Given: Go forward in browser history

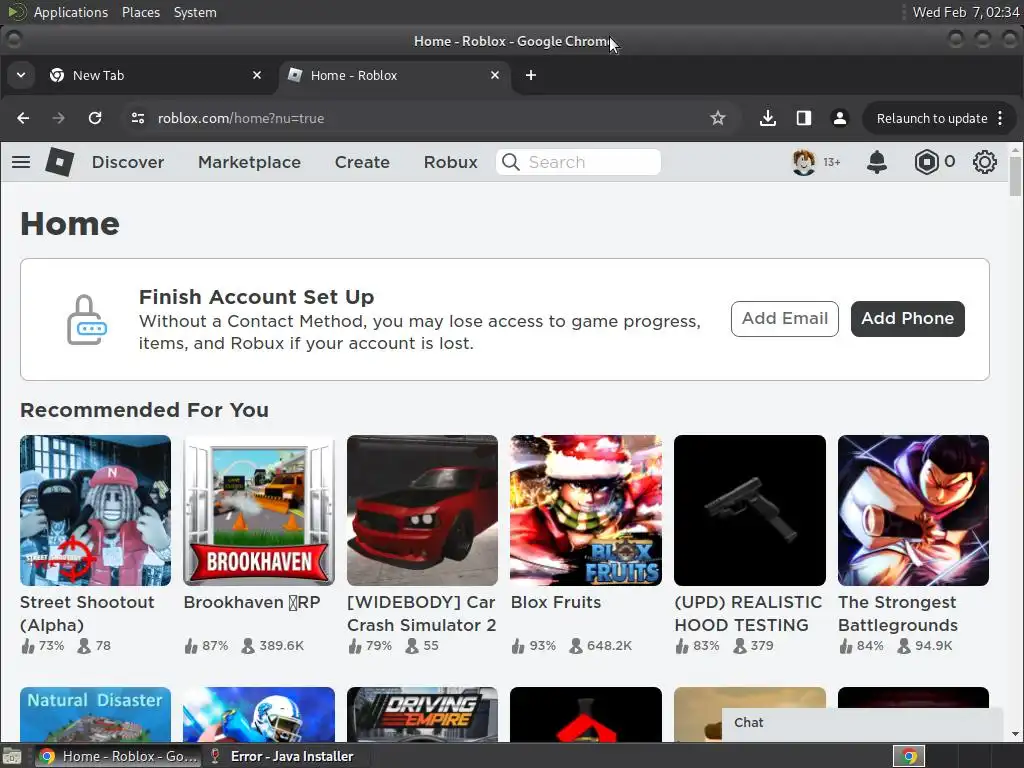Looking at the screenshot, I should coord(59,118).
